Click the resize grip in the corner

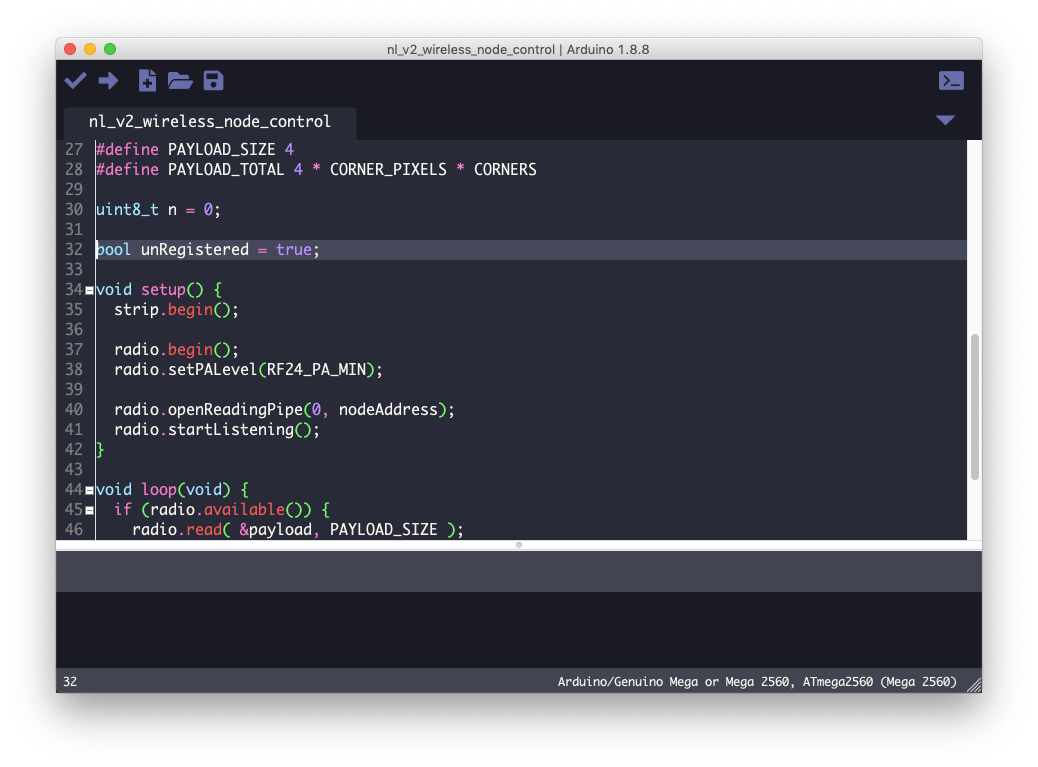tap(974, 681)
